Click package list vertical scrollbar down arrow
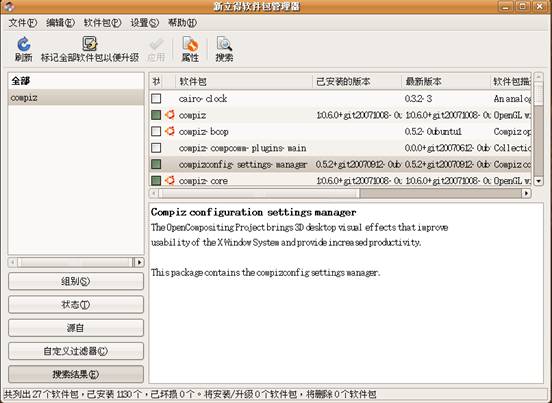 tap(538, 181)
